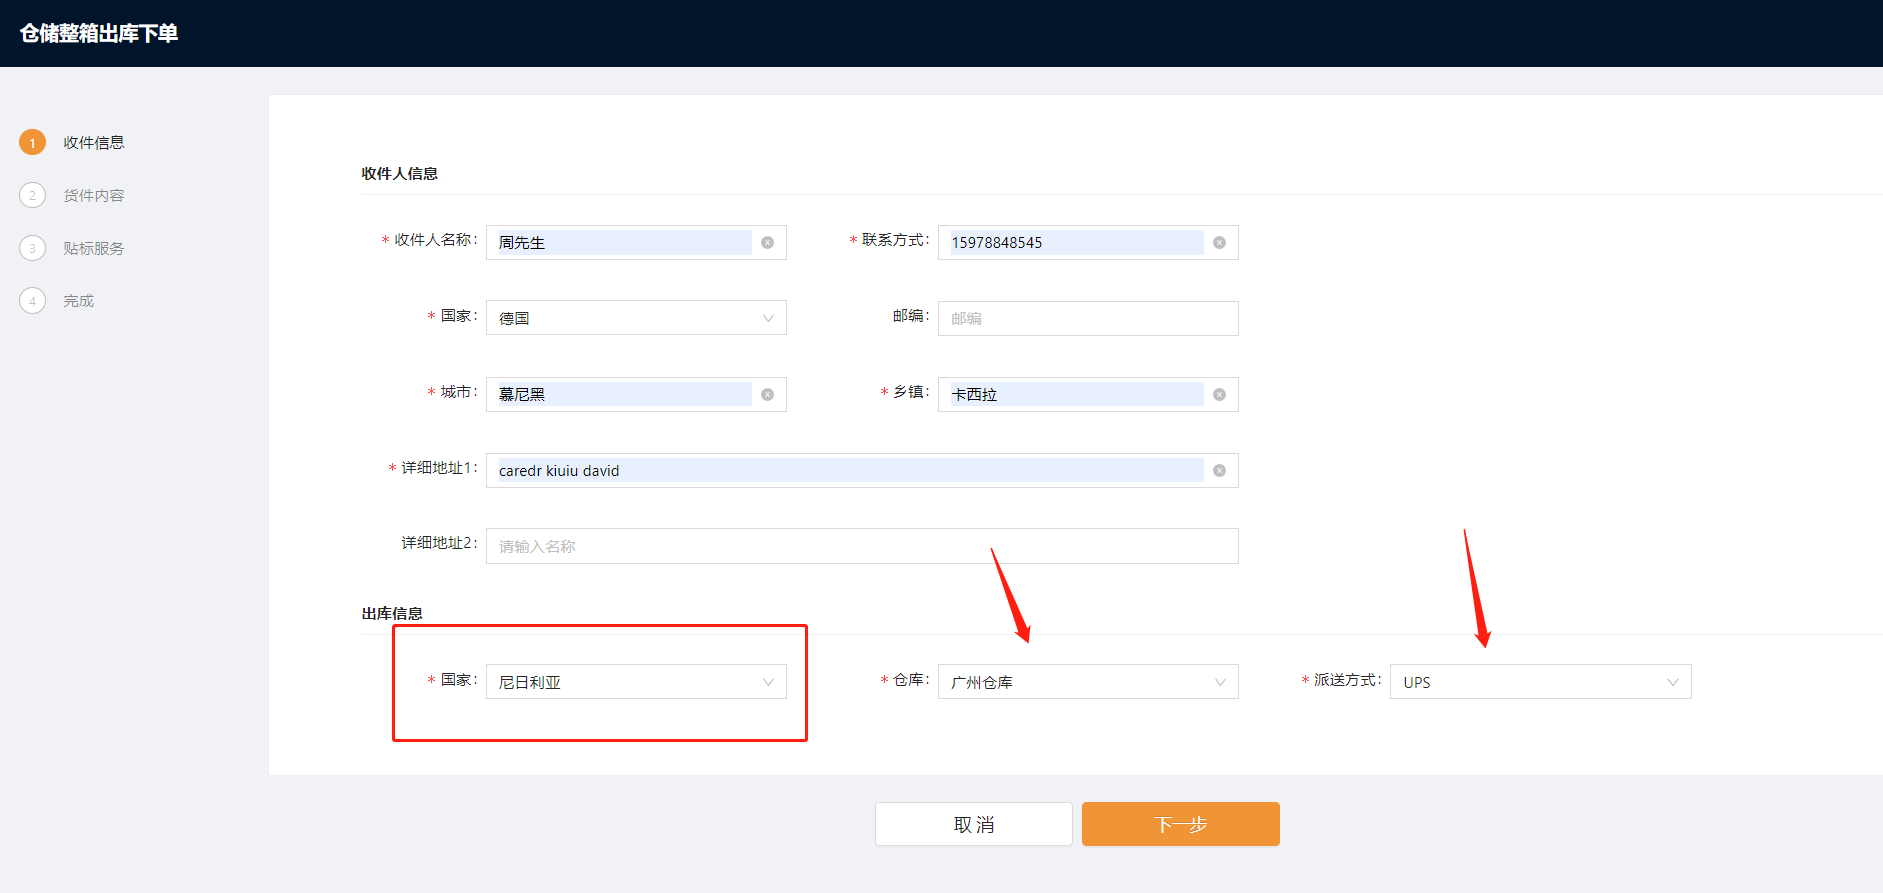The image size is (1883, 893).
Task: Focus the 邮编 postal code input field
Action: point(1087,319)
